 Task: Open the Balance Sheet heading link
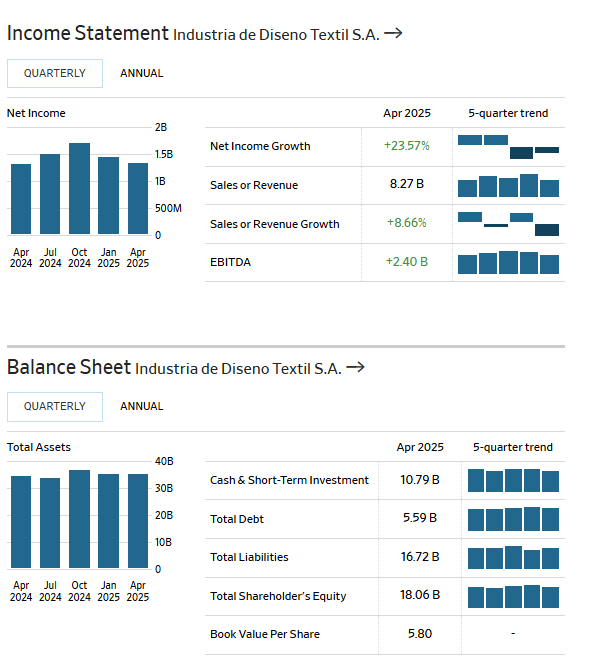[69, 368]
